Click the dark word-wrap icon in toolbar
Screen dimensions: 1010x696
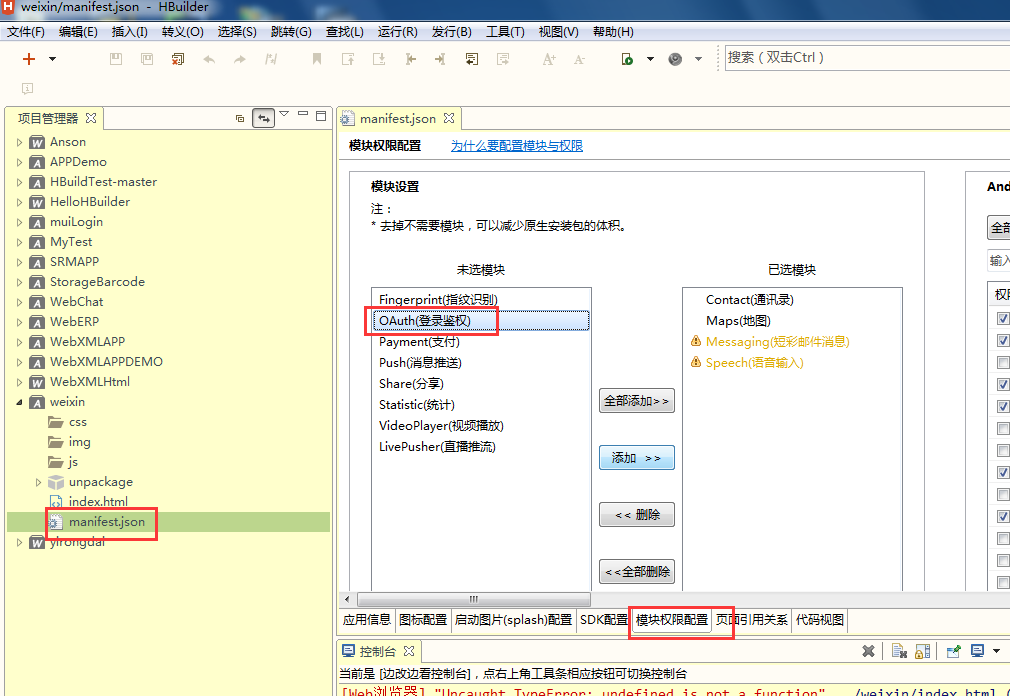(472, 59)
